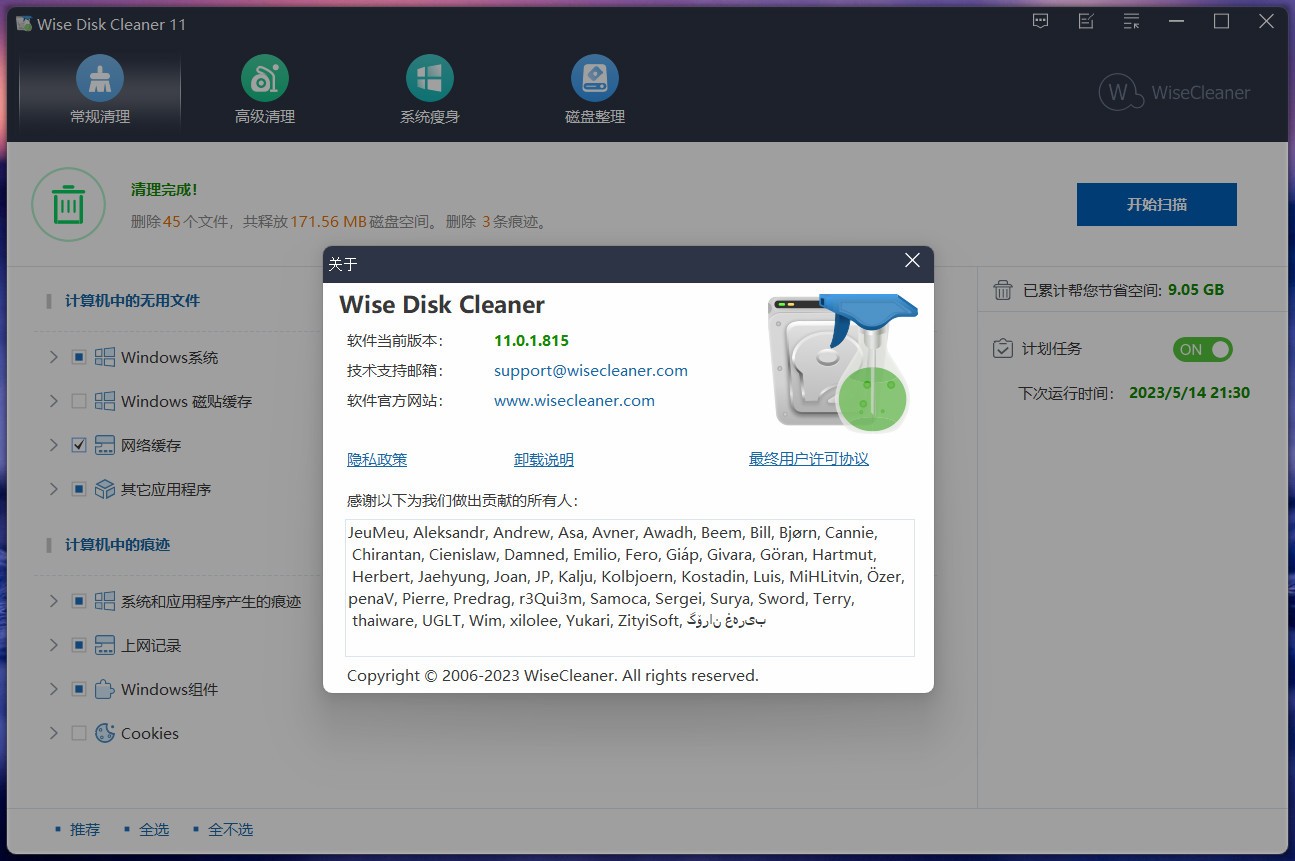Screen dimensions: 1295x861
Task: Open the 最终用户许可协议 link
Action: click(809, 459)
